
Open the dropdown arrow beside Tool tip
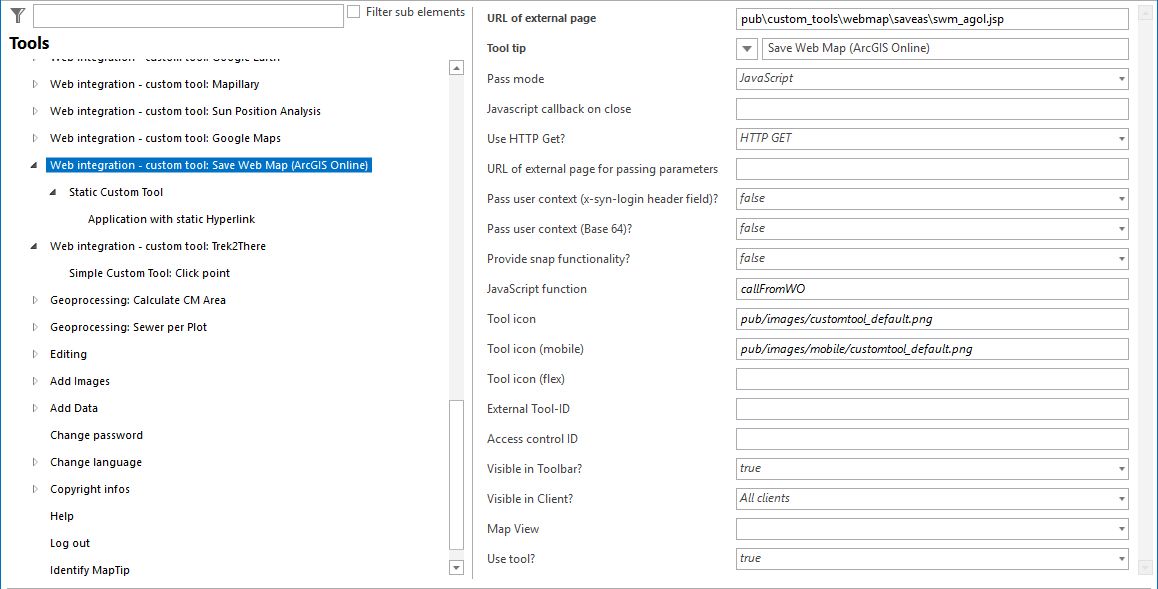(x=746, y=48)
